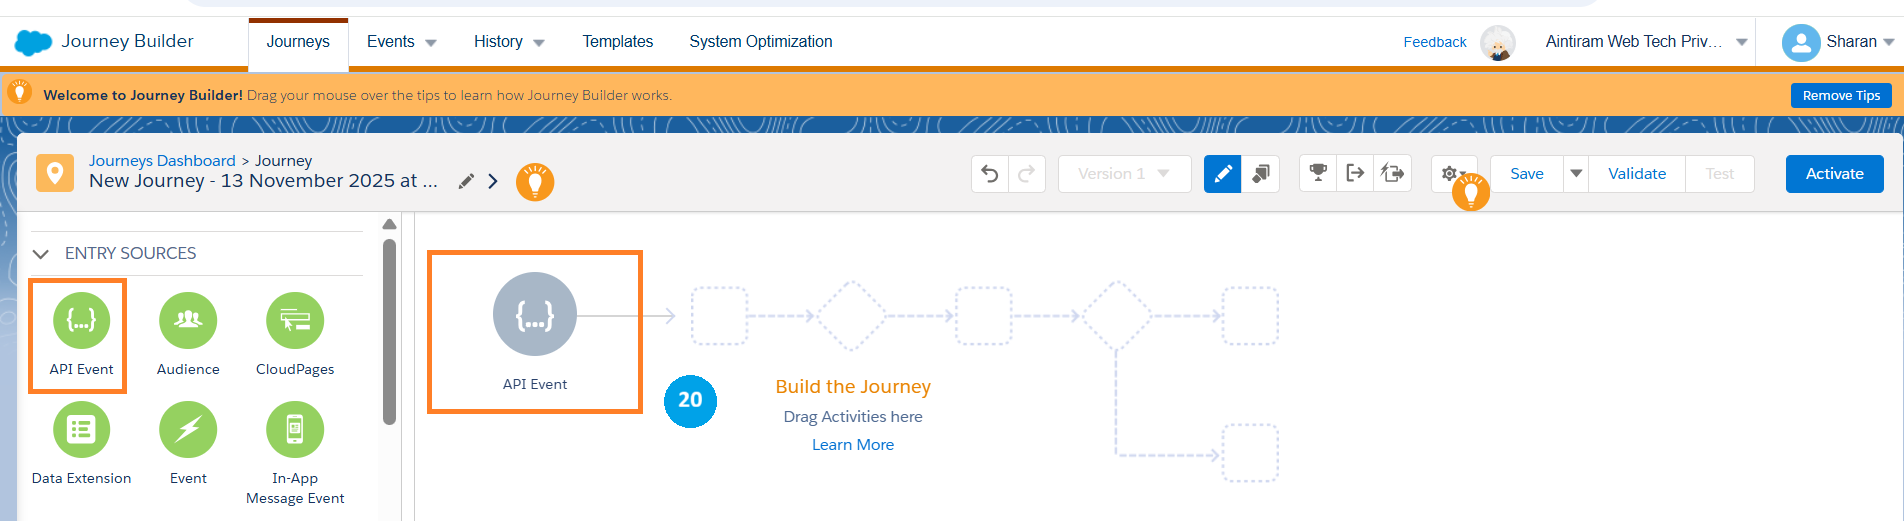Viewport: 1904px width, 521px height.
Task: Switch to the multi-select copy mode button
Action: [1261, 174]
